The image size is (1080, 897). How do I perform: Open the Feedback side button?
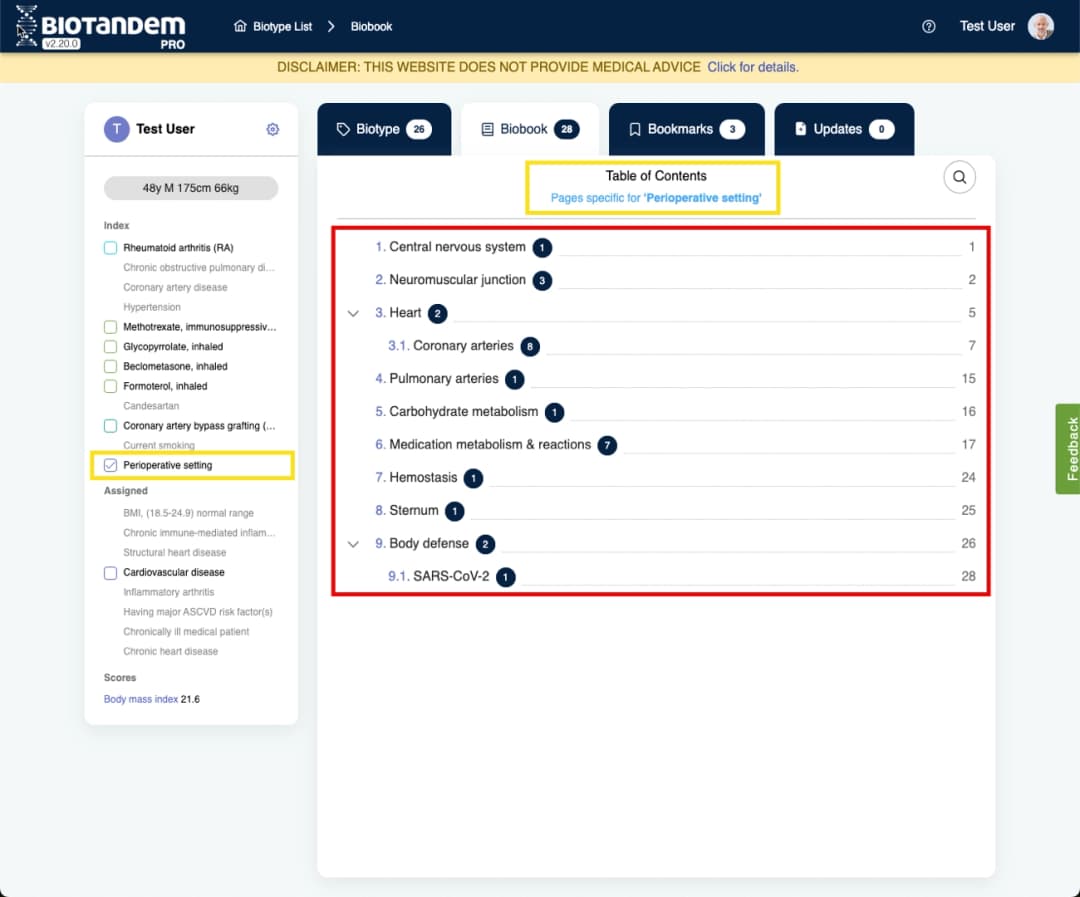[x=1067, y=448]
